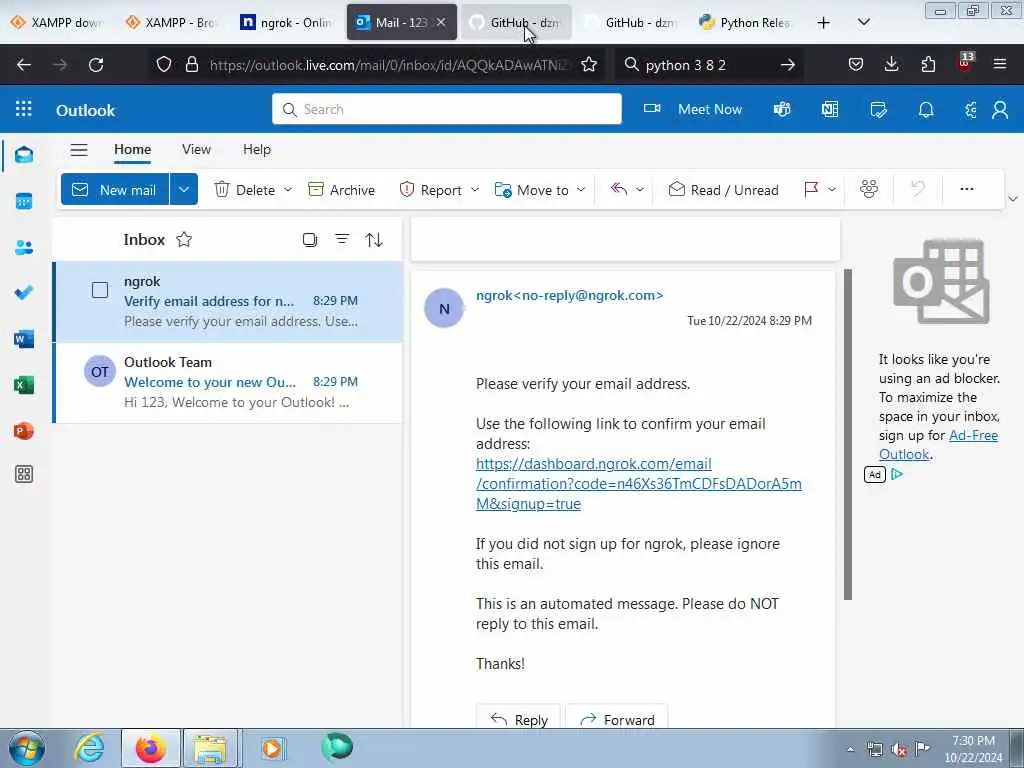The height and width of the screenshot is (768, 1024).
Task: Click the taskbar volume icon
Action: (x=899, y=750)
